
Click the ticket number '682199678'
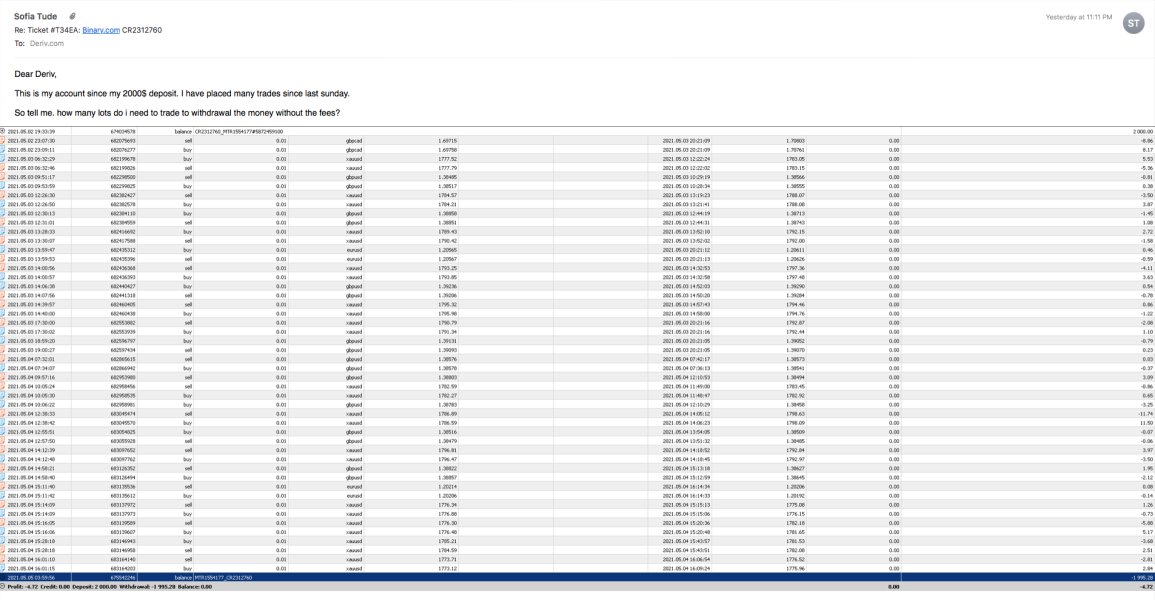122,159
